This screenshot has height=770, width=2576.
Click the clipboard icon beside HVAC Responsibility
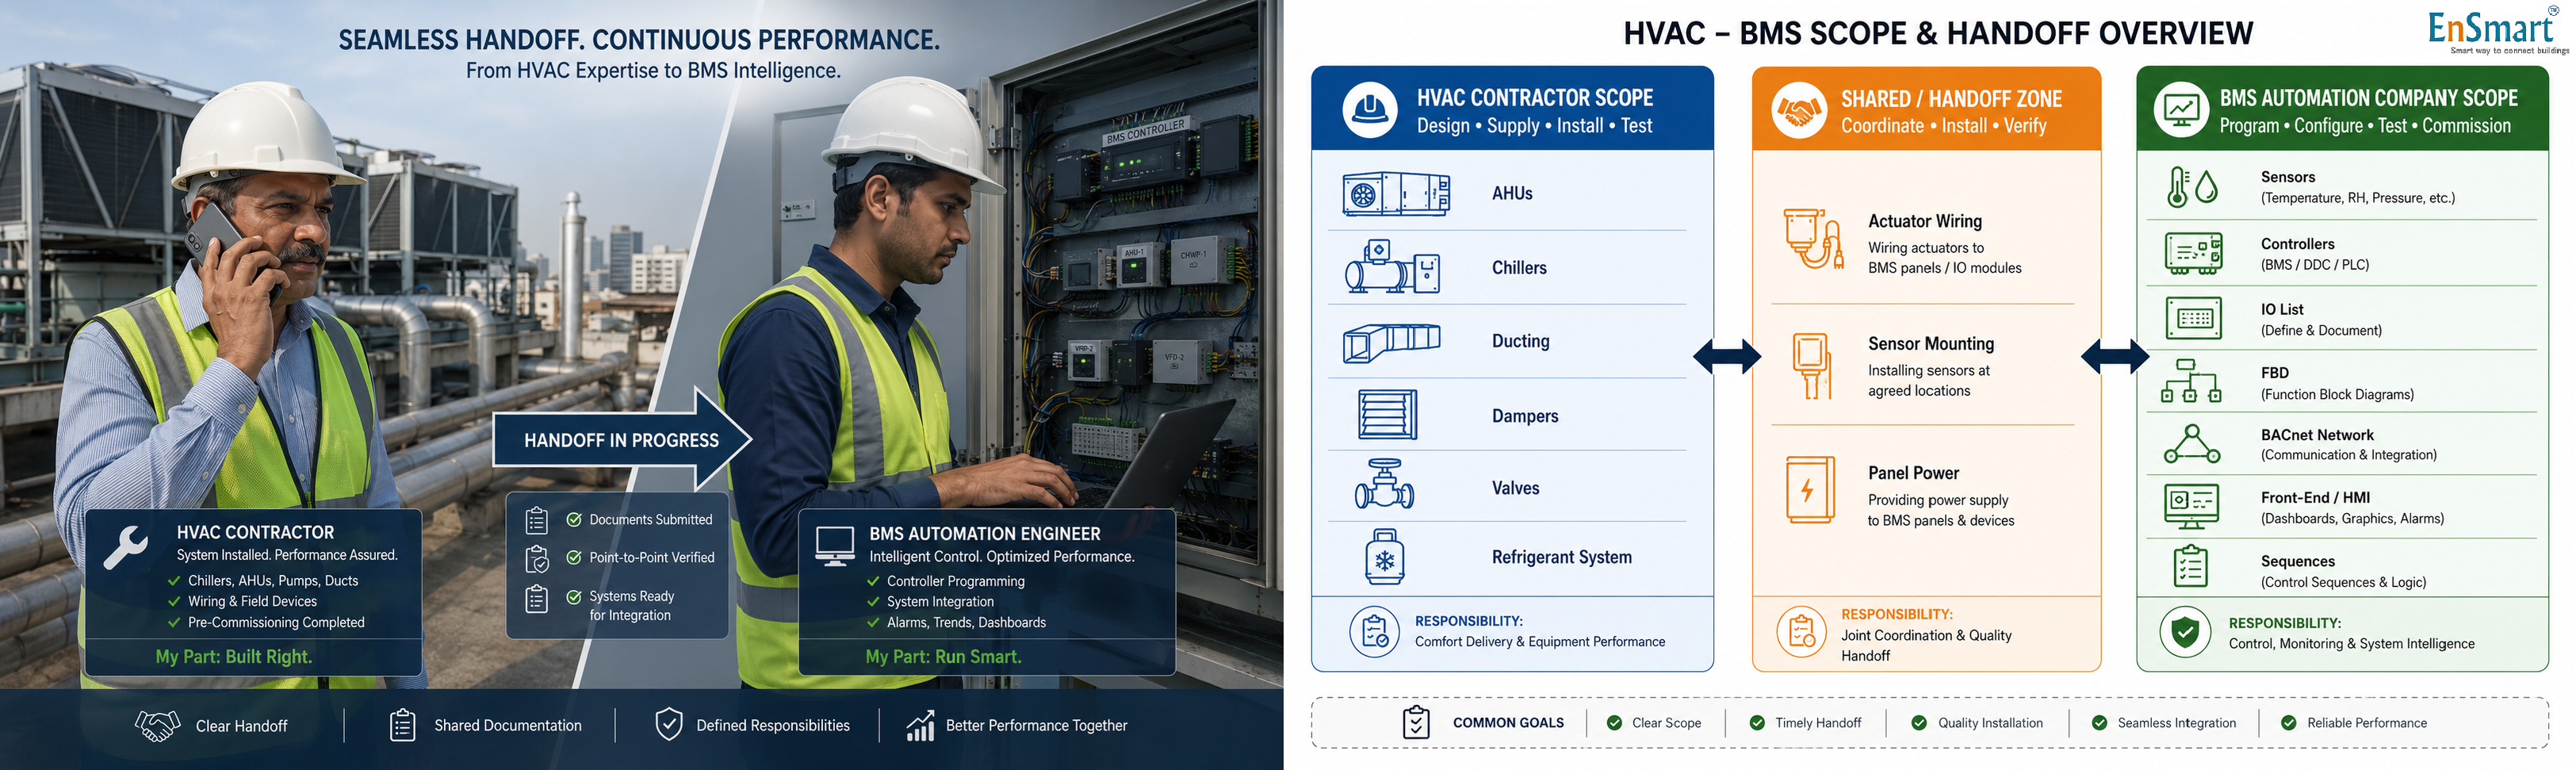coord(1375,632)
